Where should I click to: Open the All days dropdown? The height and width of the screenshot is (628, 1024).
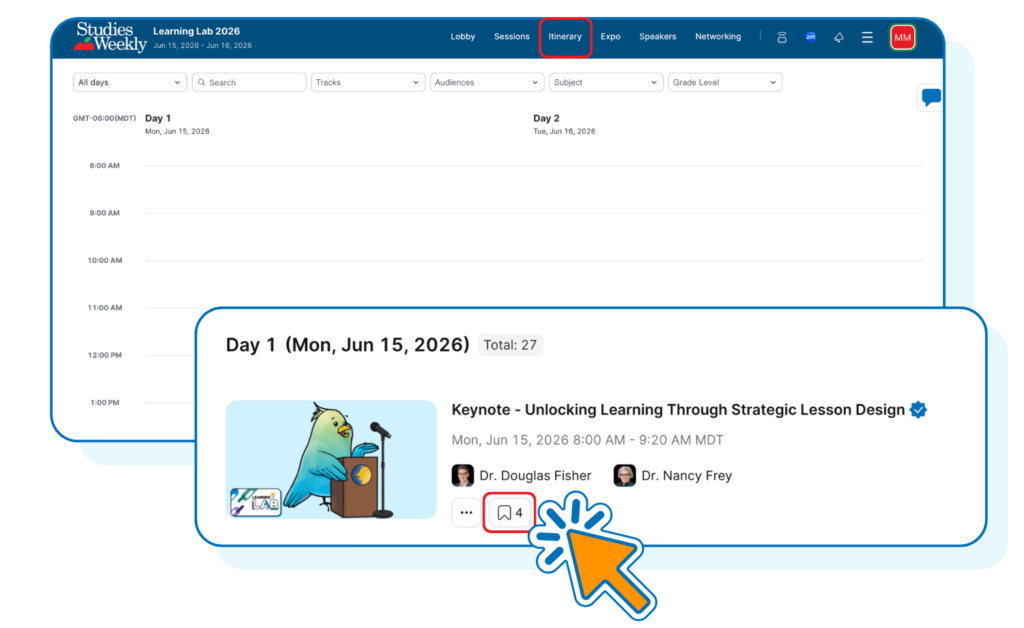click(x=129, y=82)
